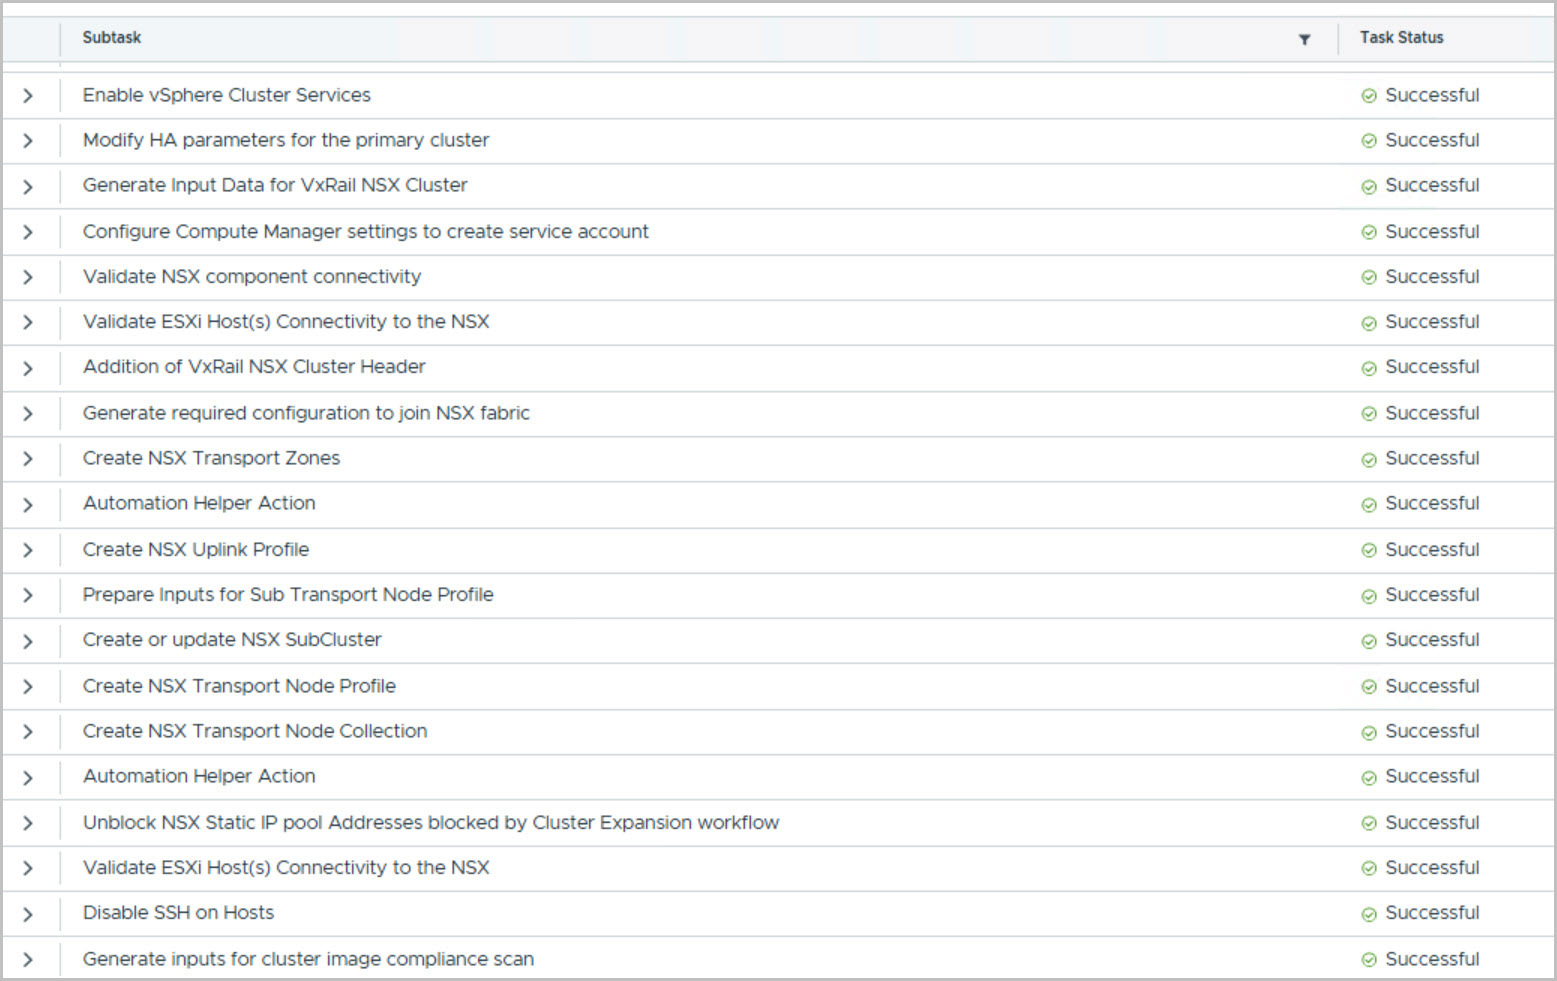Screen dimensions: 1557x981
Task: Click success icon for Create NSX Transport Zones
Action: pyautogui.click(x=1369, y=460)
